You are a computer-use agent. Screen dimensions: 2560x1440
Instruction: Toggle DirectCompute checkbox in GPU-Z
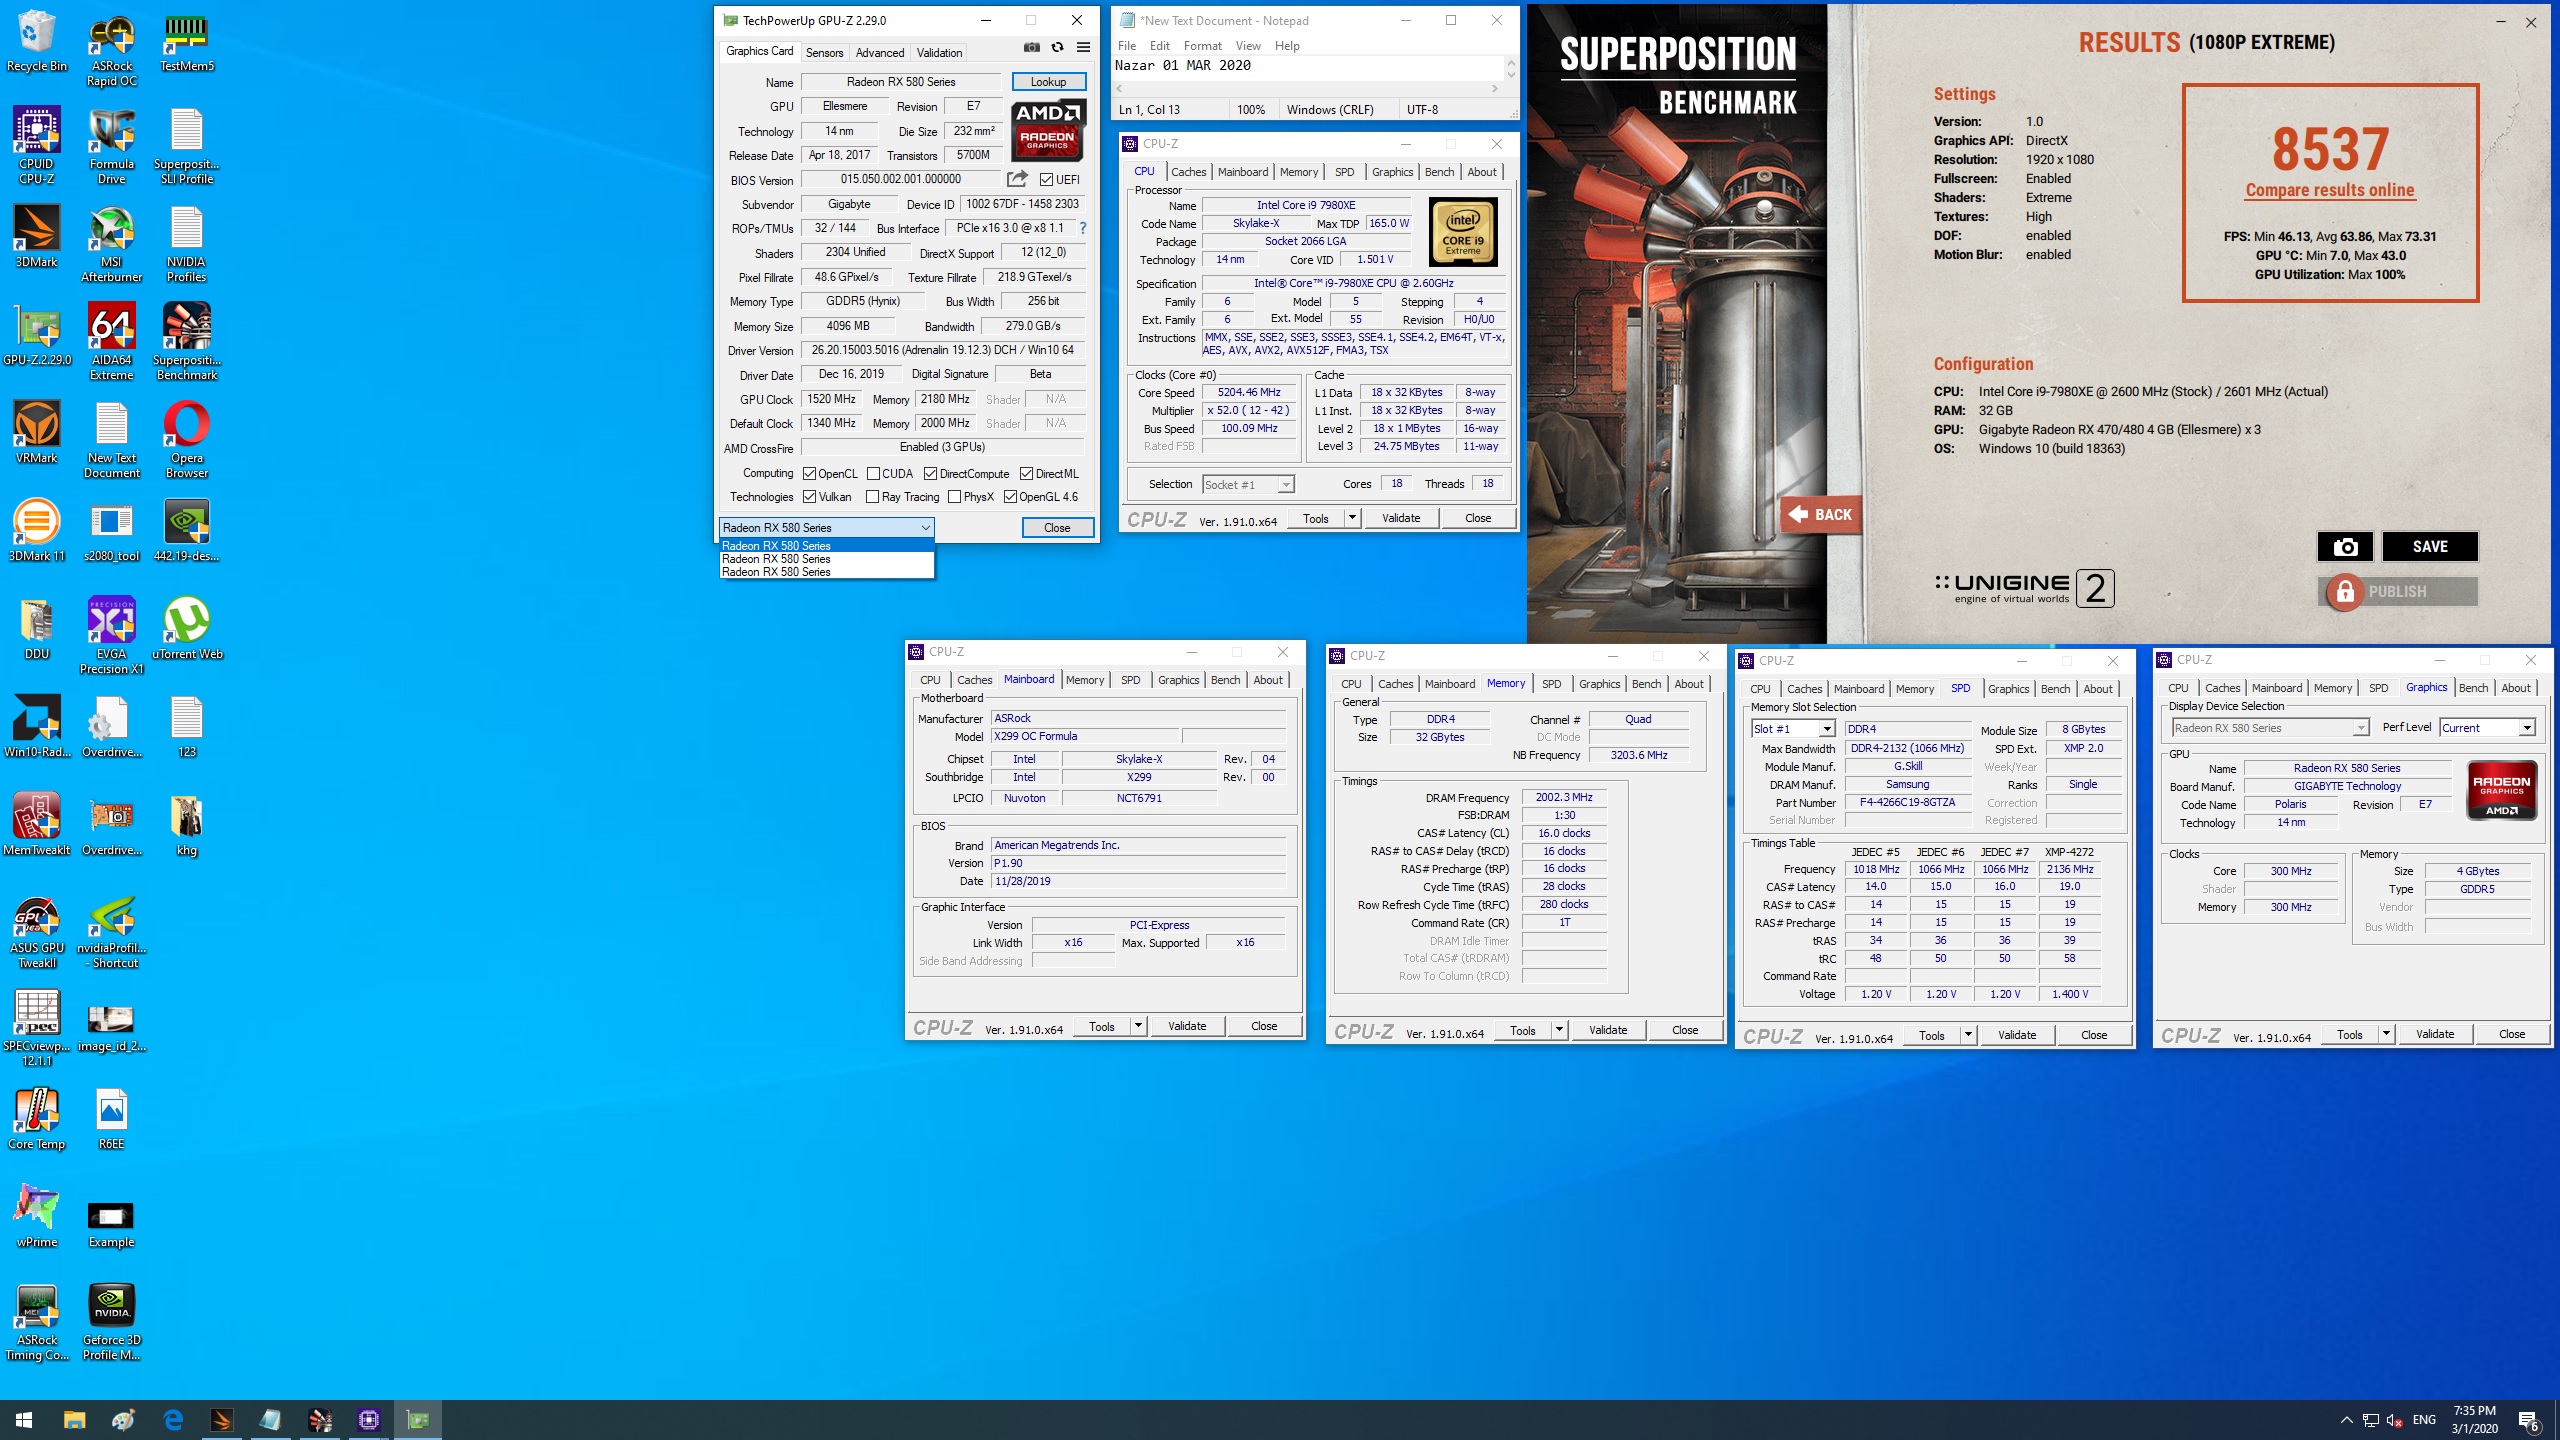(x=930, y=474)
